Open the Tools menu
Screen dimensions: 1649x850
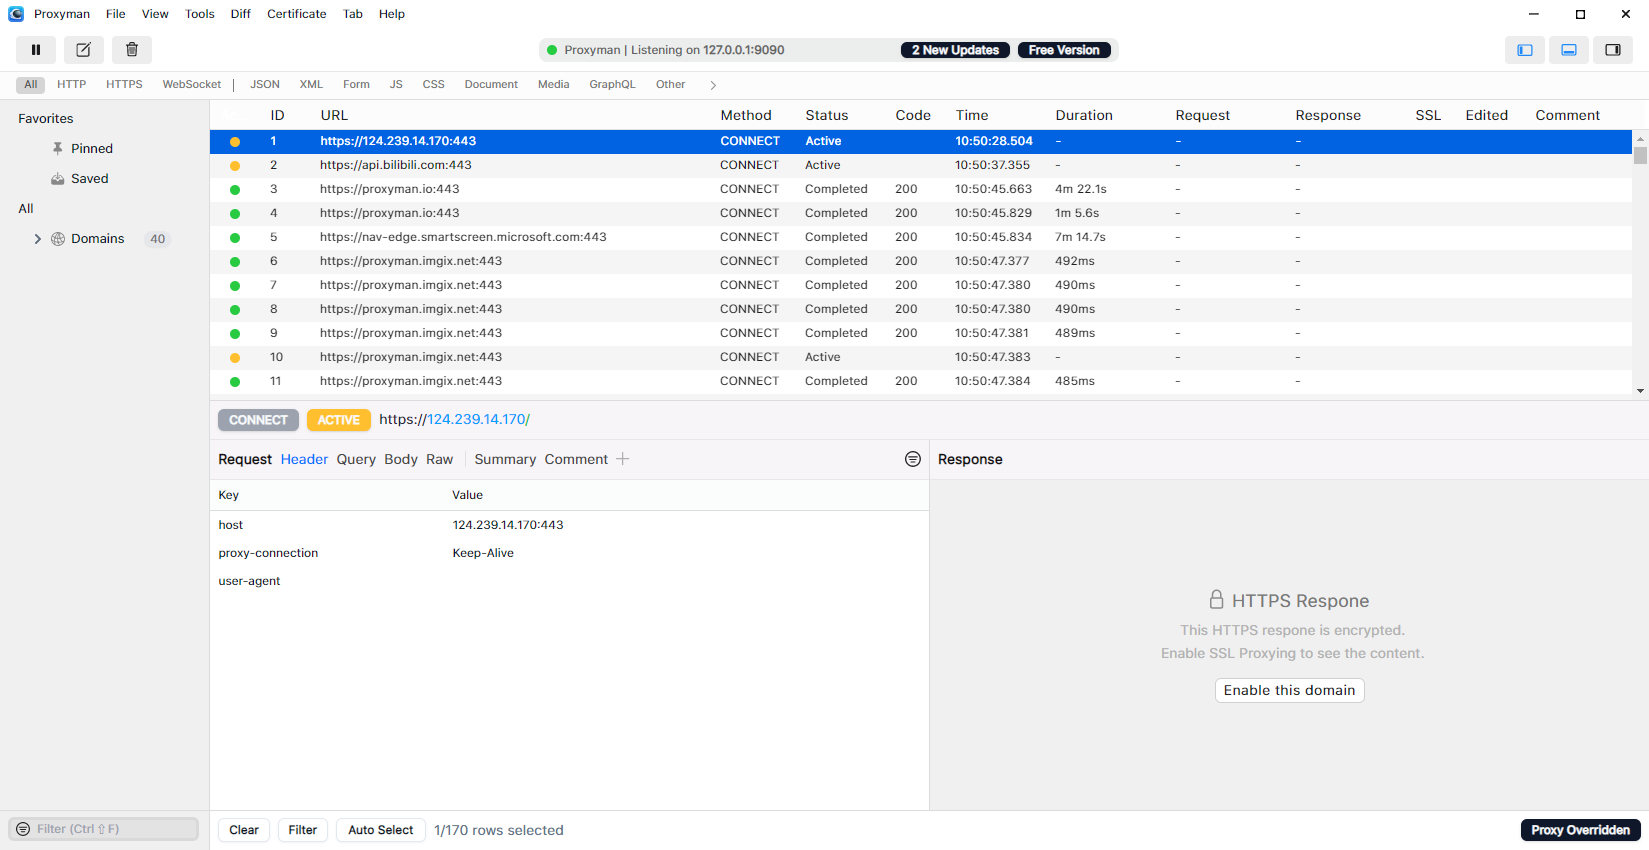(x=200, y=14)
